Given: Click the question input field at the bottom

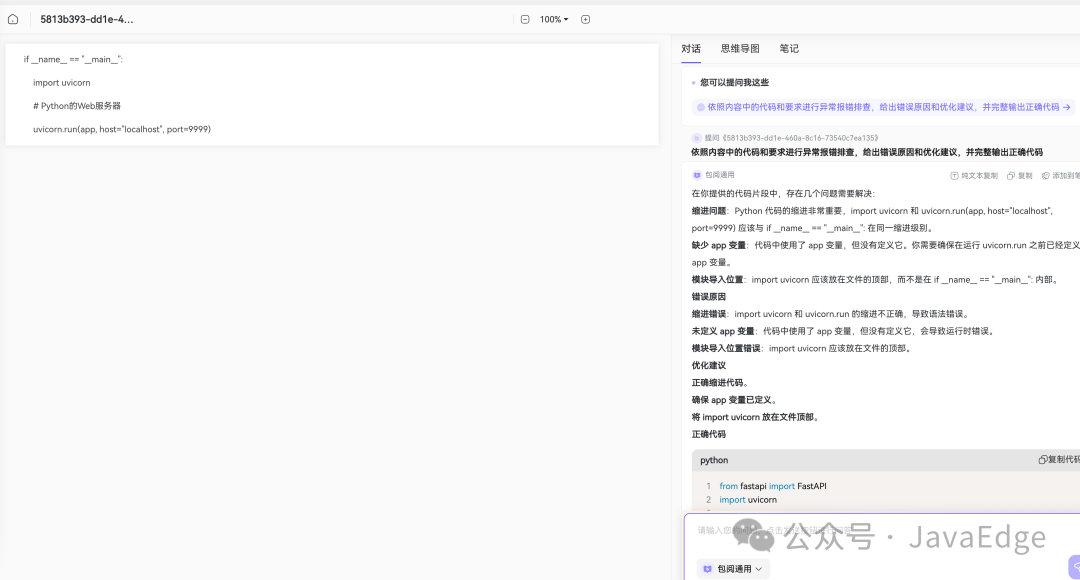Looking at the screenshot, I should [x=850, y=530].
